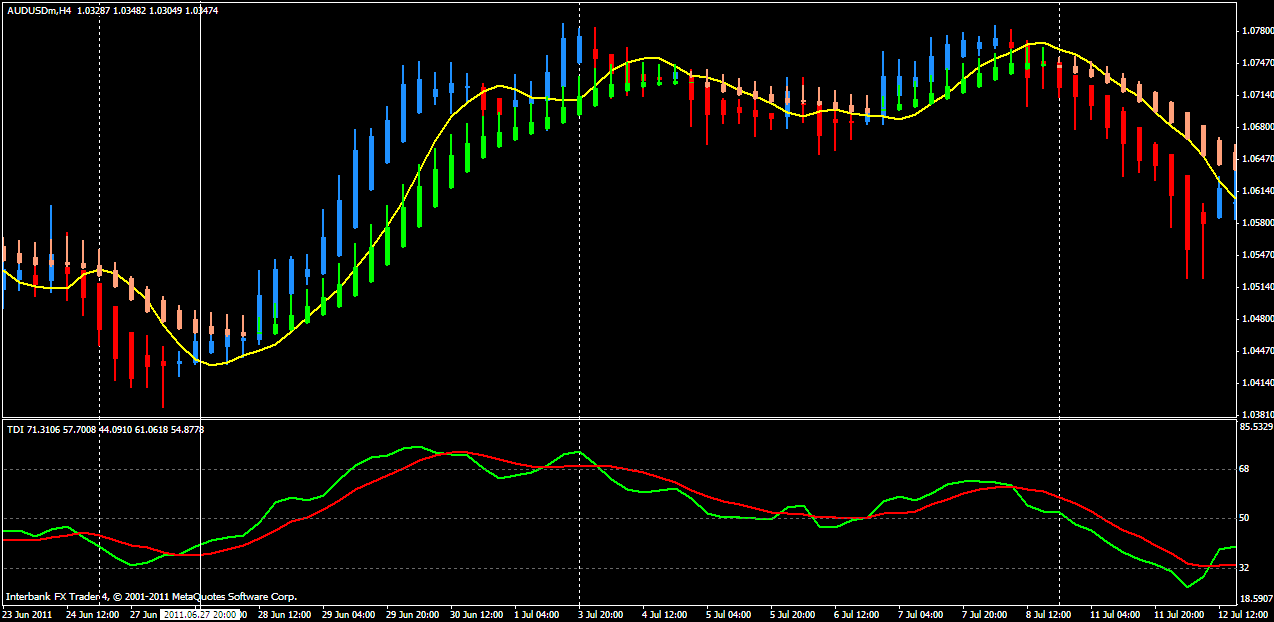Click the 11 Jul 04:00 time axis label
The image size is (1274, 622).
(x=1115, y=615)
